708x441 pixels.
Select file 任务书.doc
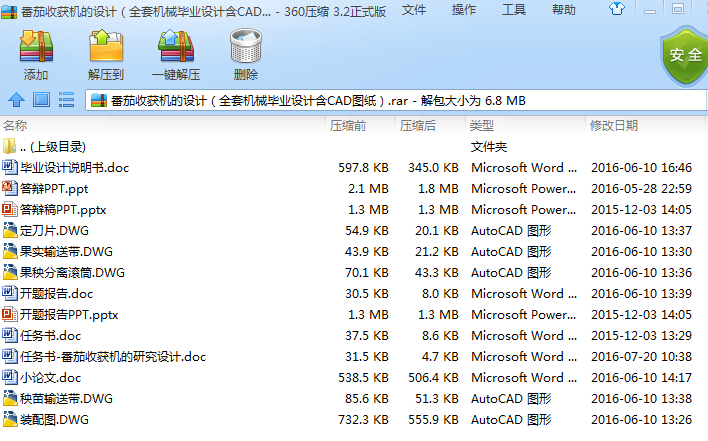354,335
